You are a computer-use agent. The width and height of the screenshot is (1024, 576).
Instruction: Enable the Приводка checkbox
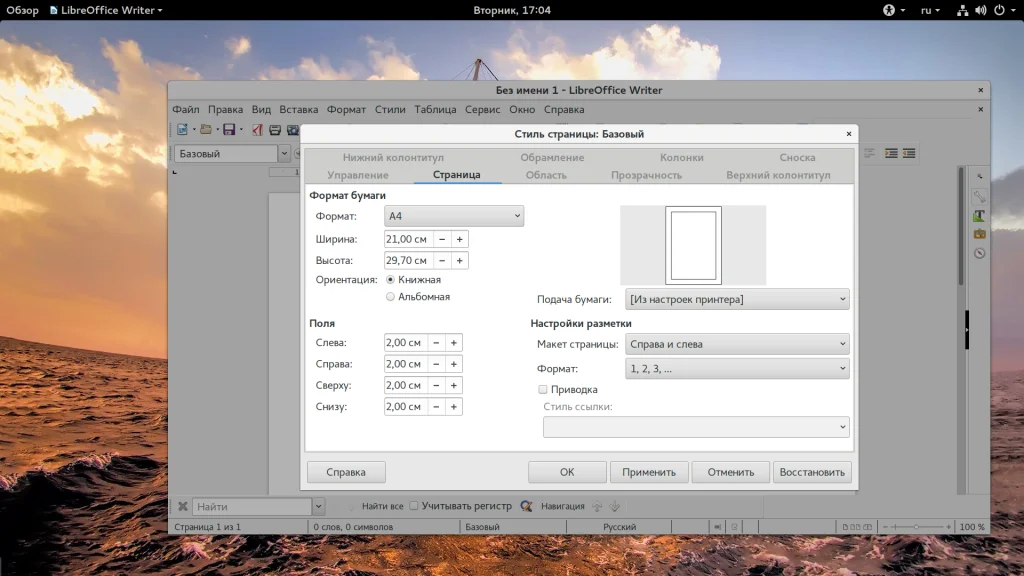(x=543, y=389)
